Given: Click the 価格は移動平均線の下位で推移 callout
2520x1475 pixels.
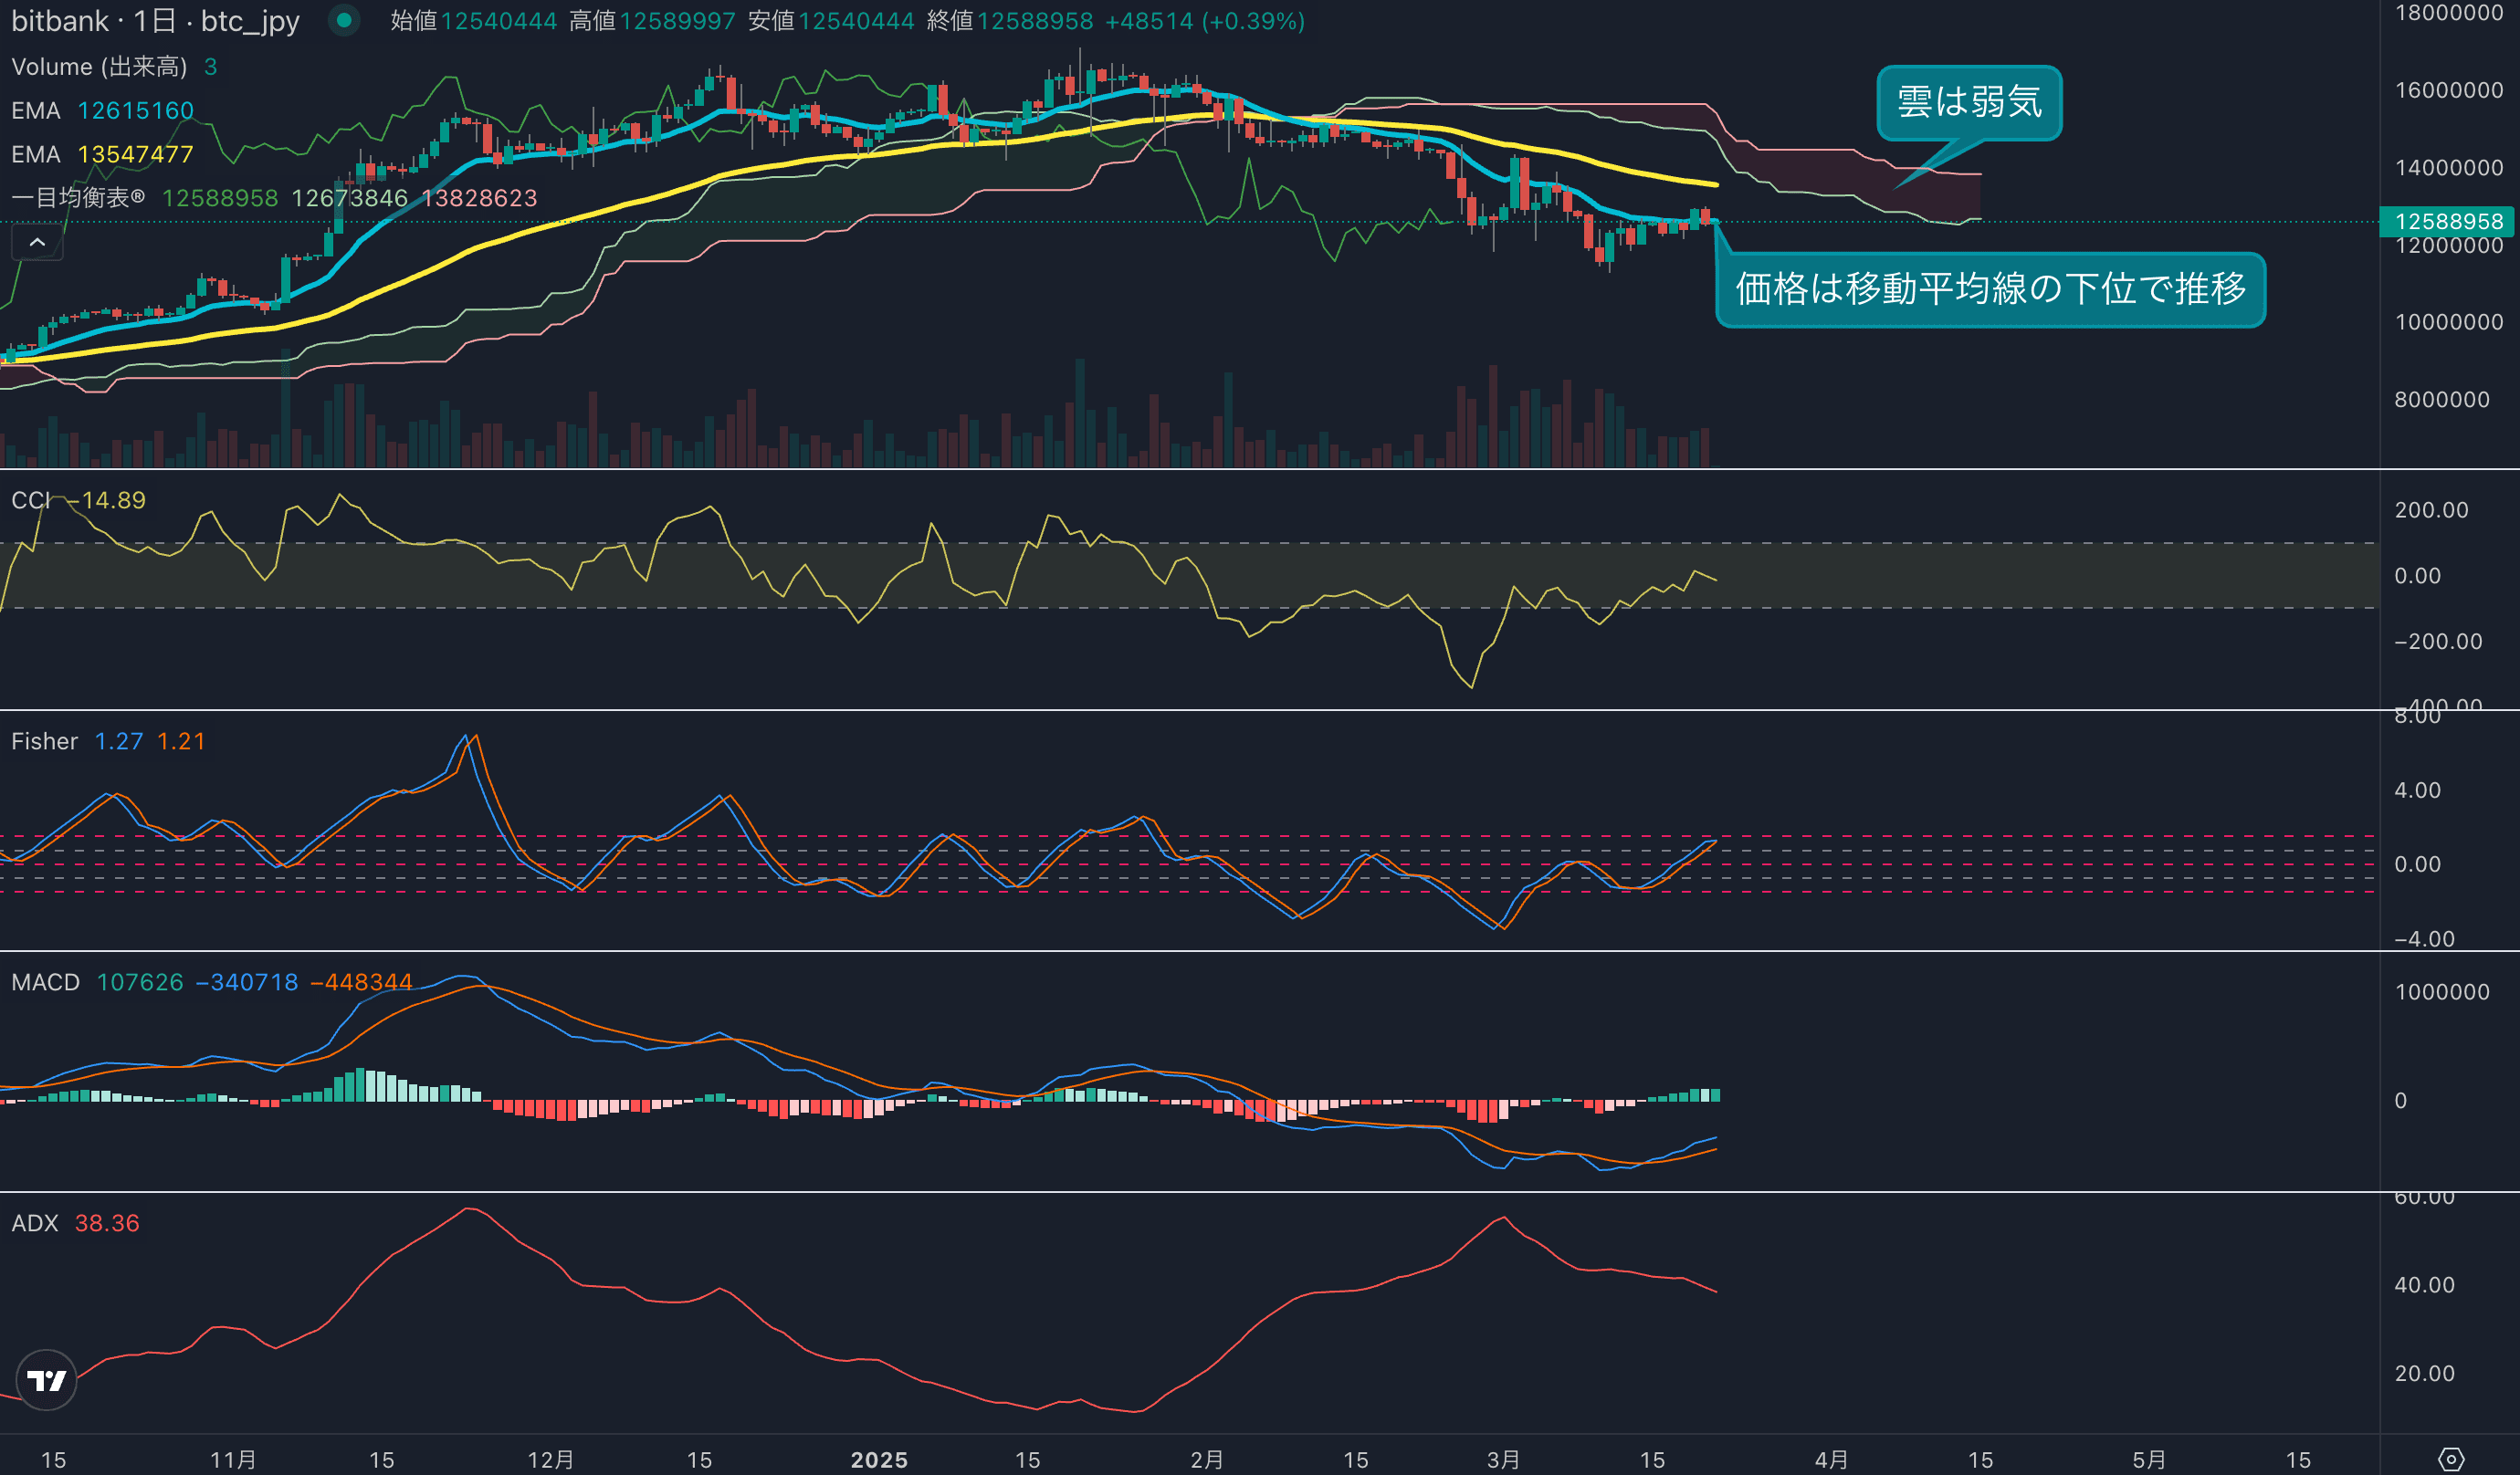Looking at the screenshot, I should (1990, 289).
